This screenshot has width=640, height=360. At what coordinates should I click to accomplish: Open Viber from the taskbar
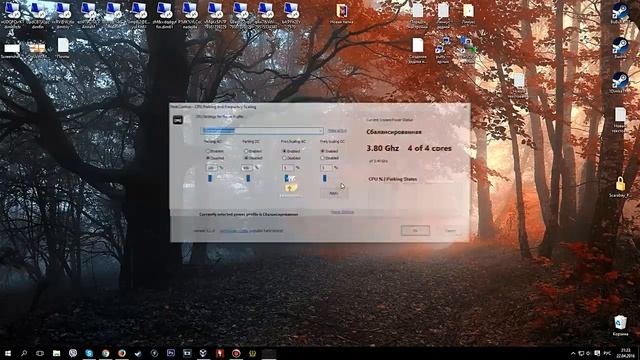tap(73, 353)
